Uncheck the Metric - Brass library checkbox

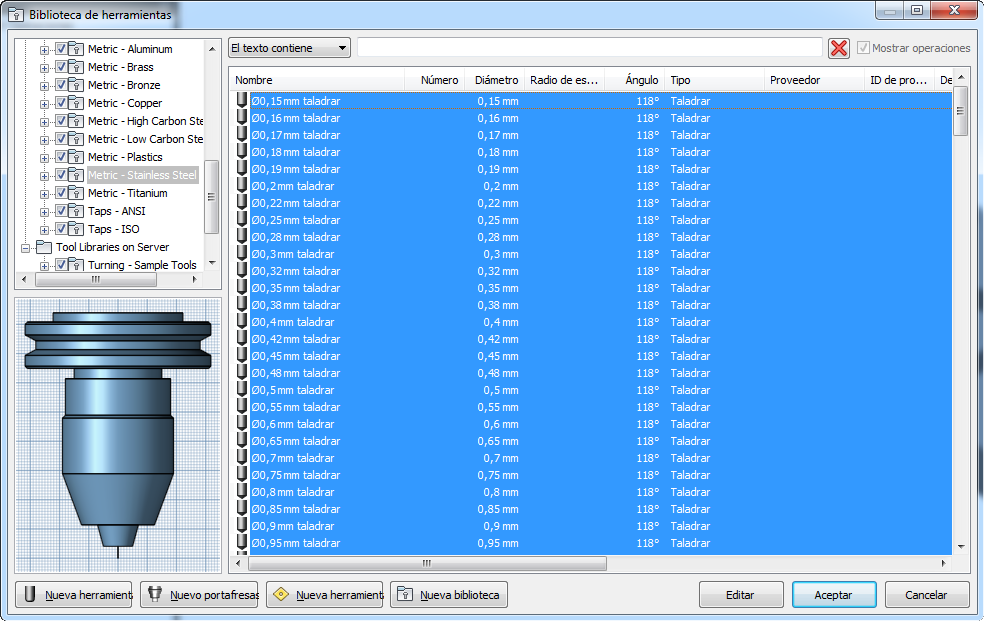click(x=62, y=66)
